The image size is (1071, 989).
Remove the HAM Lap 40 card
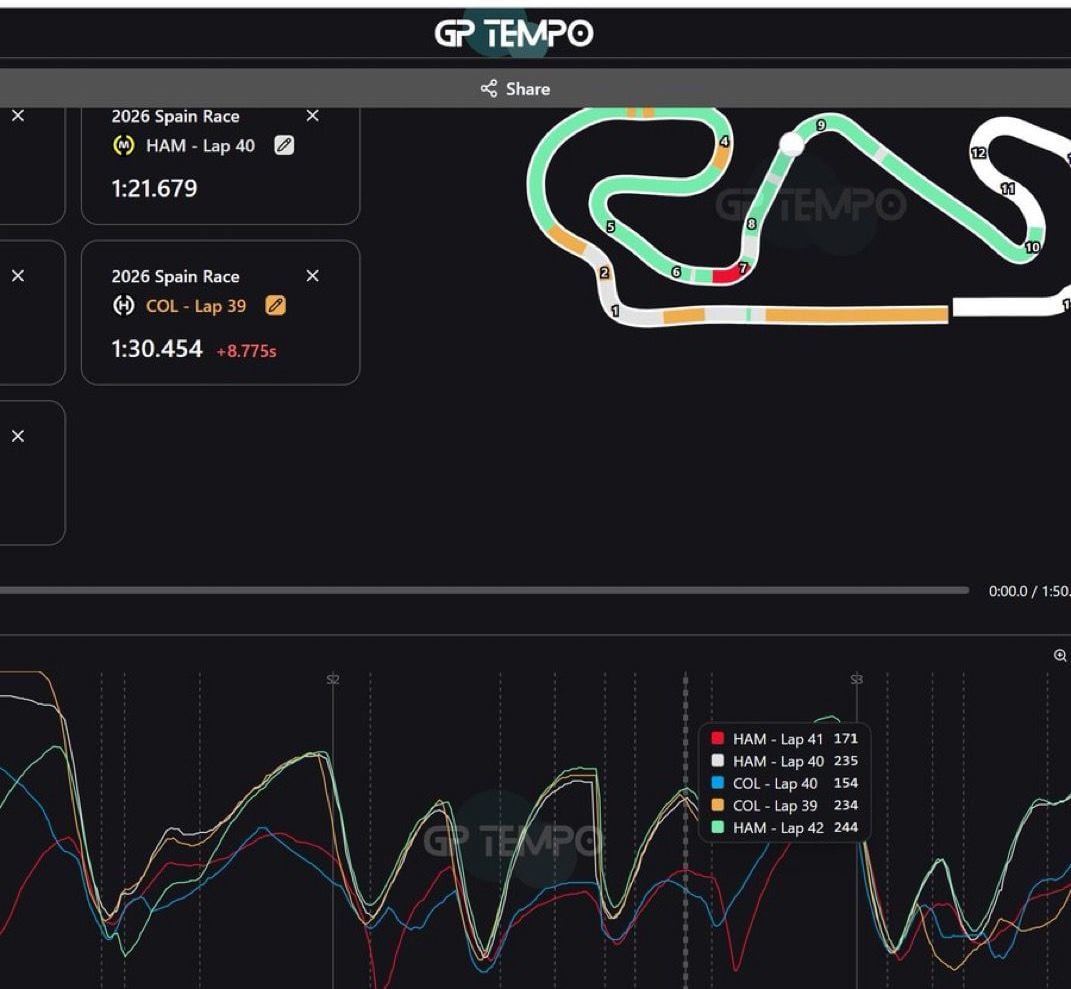pos(313,115)
